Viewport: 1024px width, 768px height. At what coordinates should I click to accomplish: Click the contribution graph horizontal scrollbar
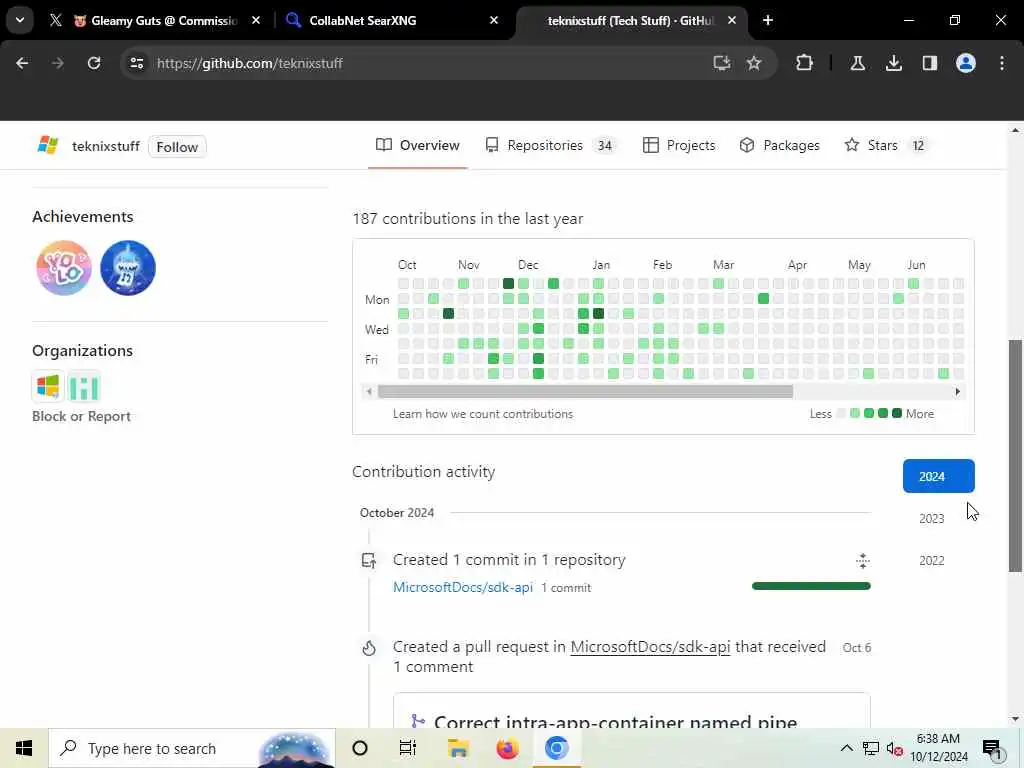coord(585,392)
